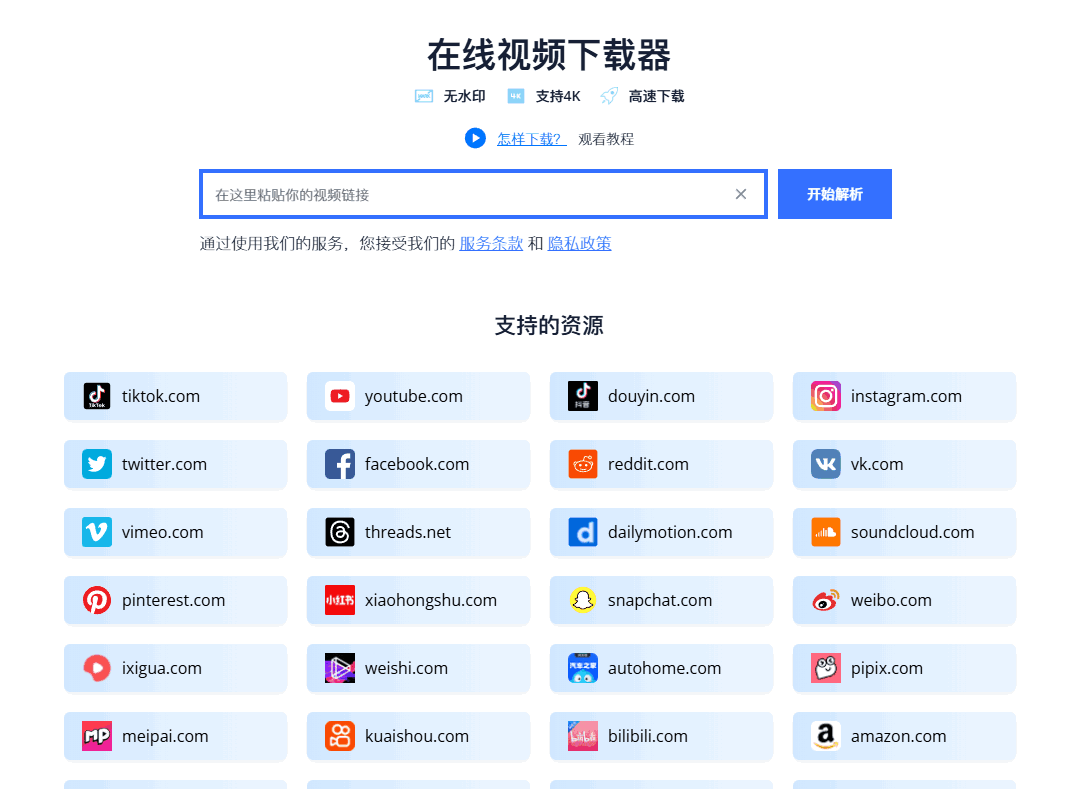
Task: Click the Vimeo logo icon
Action: pos(97,532)
